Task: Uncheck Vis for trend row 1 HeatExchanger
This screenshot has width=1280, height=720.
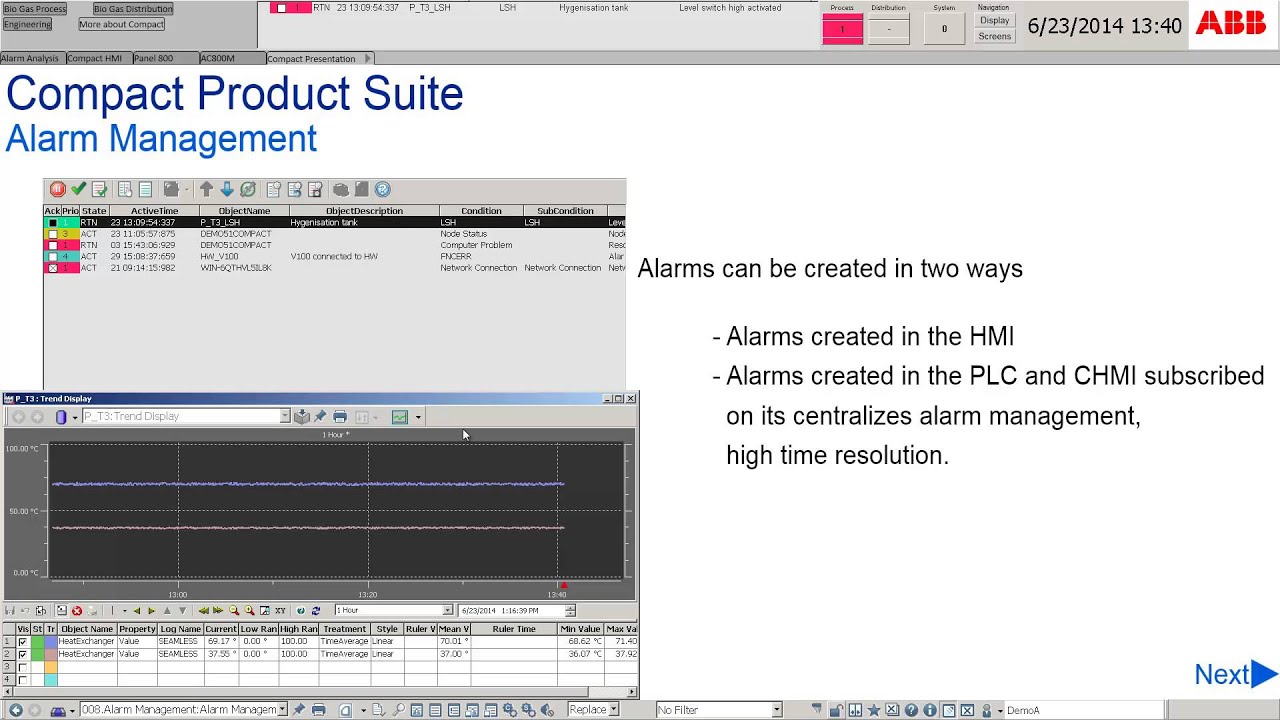Action: [x=22, y=642]
